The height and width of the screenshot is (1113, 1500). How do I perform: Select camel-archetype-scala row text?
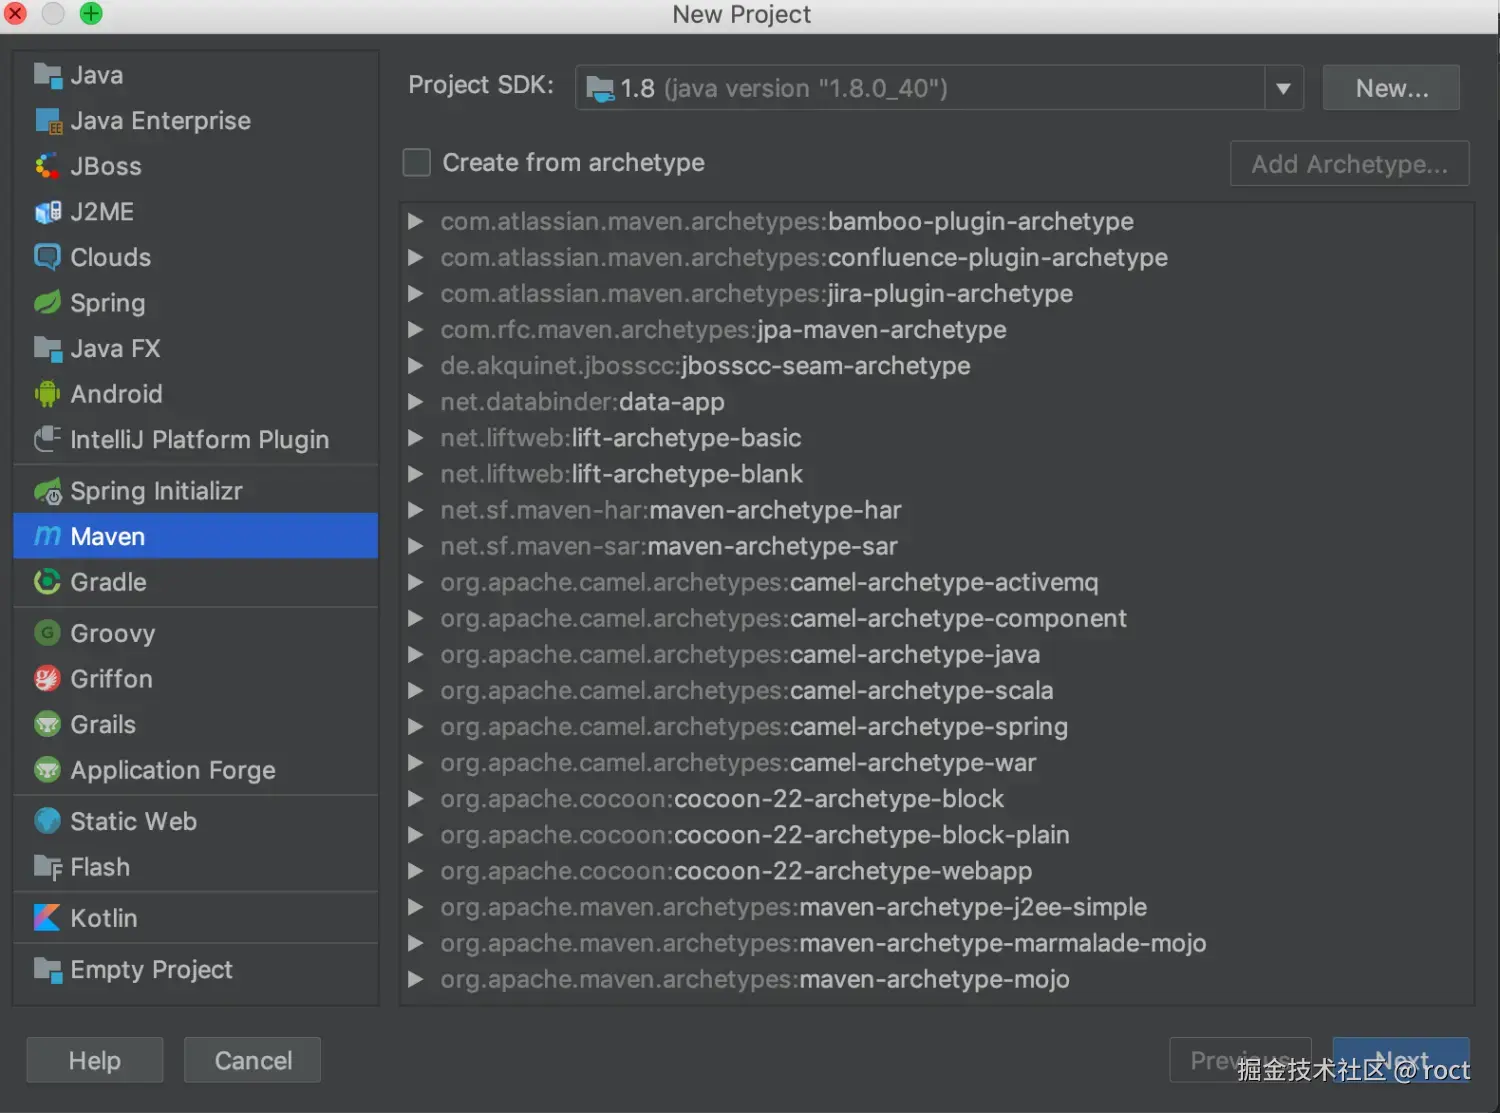coord(747,690)
